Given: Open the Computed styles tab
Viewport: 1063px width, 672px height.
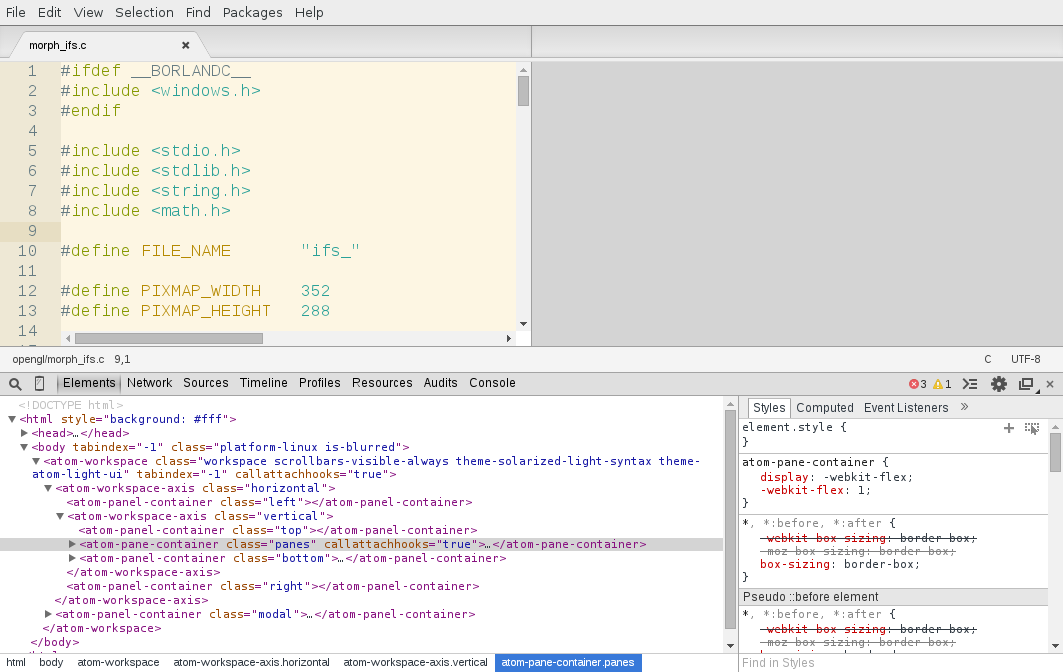Looking at the screenshot, I should pyautogui.click(x=825, y=408).
